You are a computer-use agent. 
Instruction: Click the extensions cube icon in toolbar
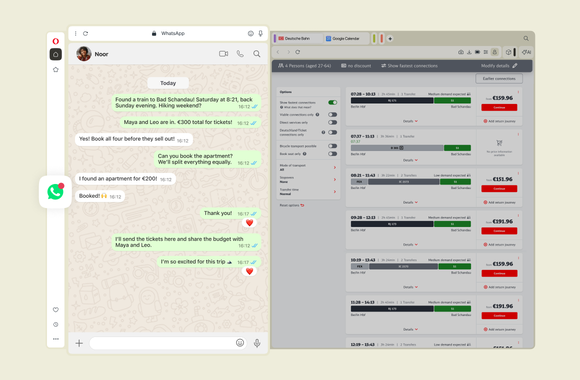(509, 52)
